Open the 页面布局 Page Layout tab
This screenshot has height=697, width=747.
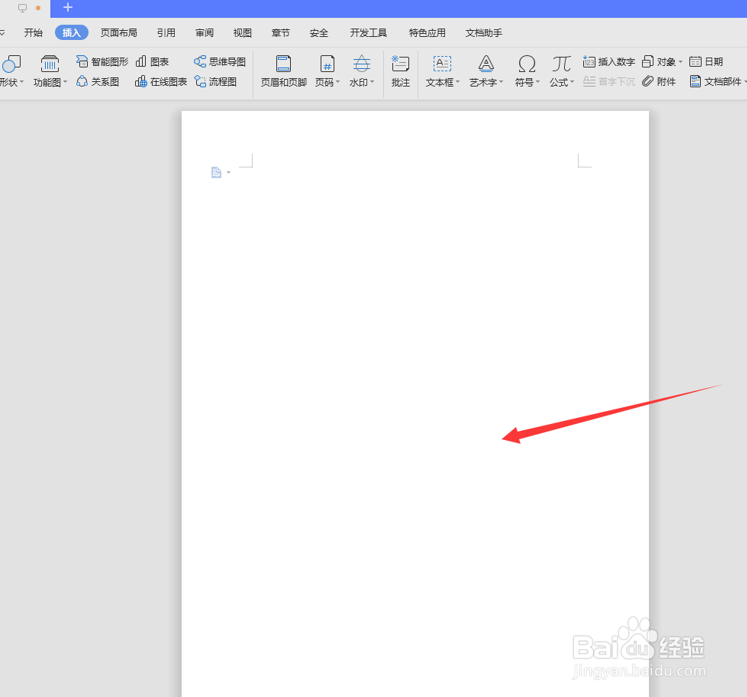point(119,32)
